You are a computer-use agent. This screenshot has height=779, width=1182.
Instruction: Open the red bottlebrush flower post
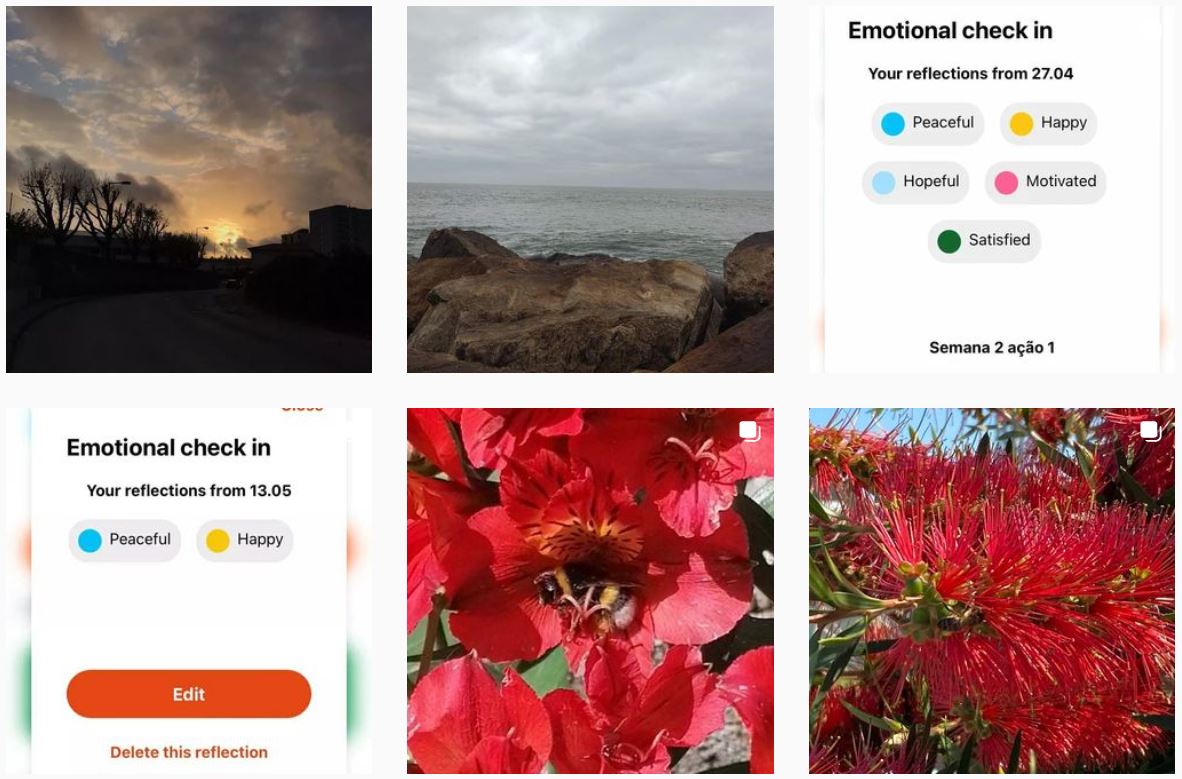[991, 590]
